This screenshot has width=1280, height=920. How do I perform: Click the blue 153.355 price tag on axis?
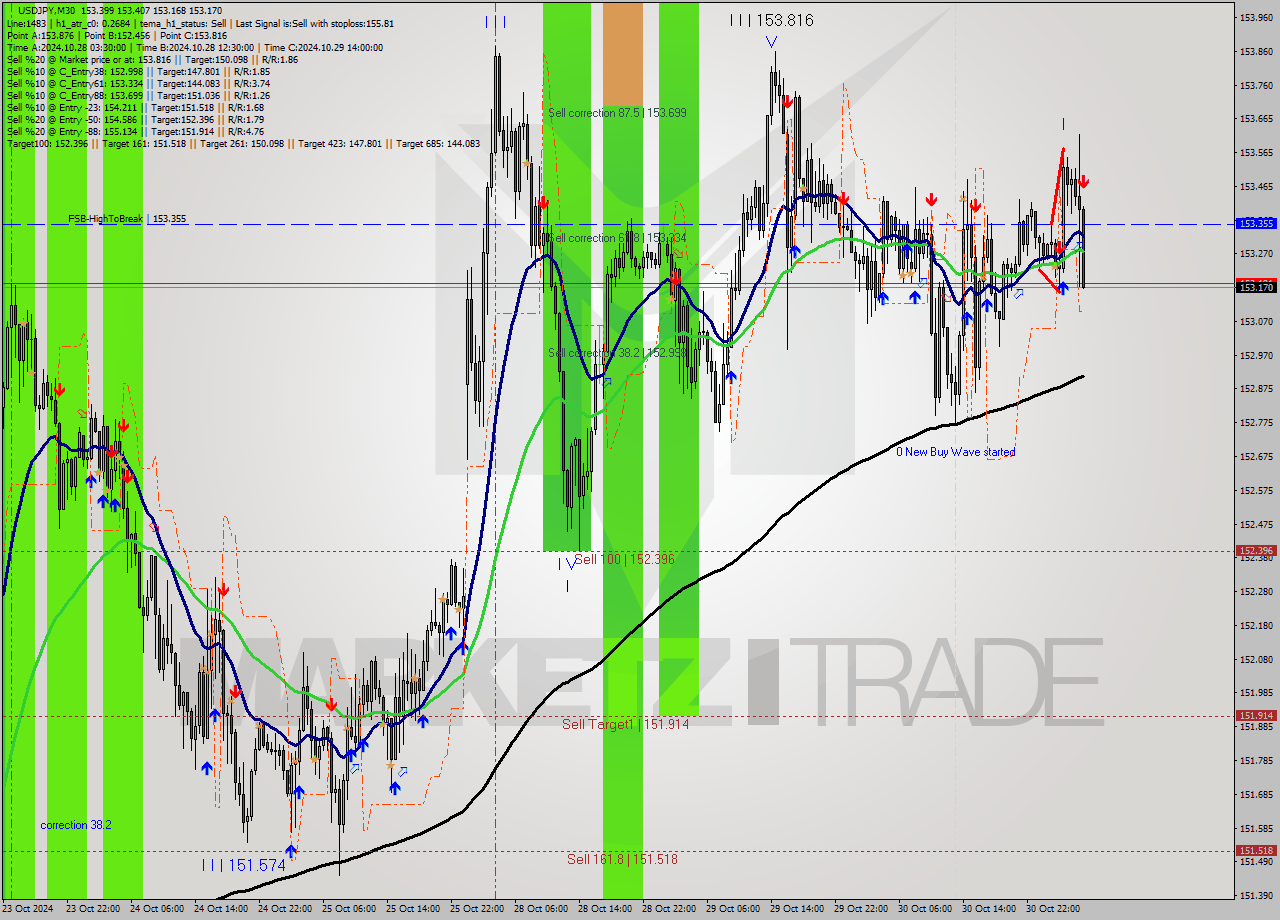[1256, 224]
